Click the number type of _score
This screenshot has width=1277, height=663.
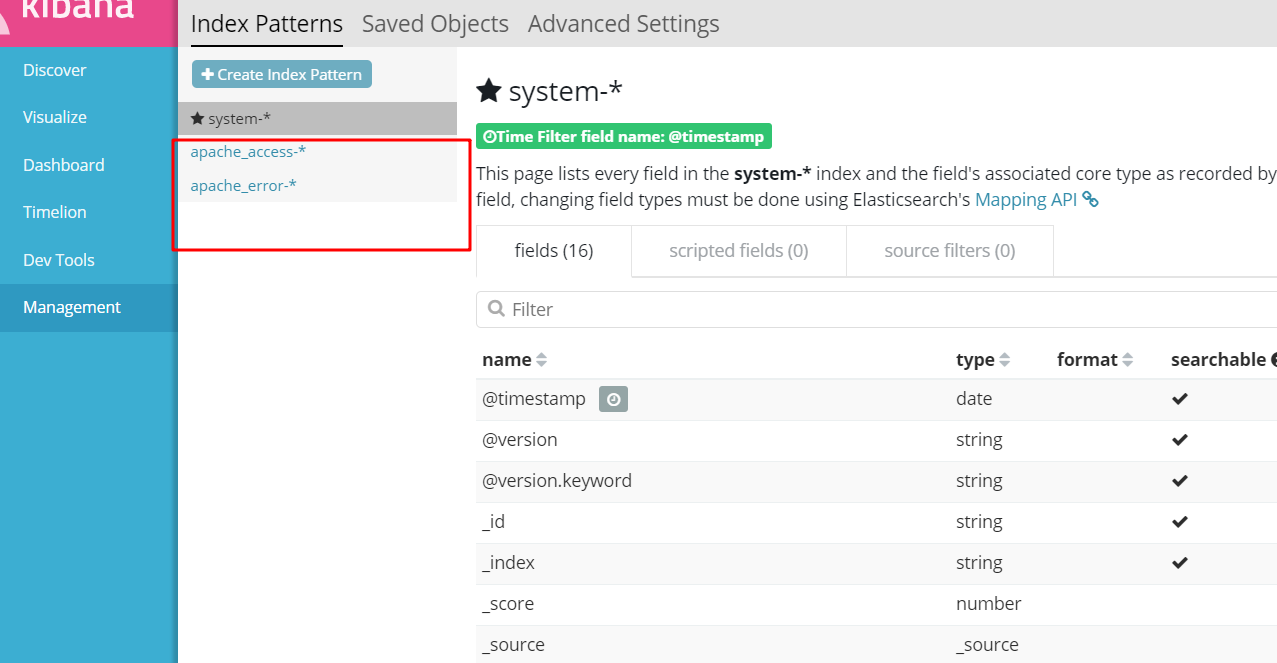tap(989, 604)
